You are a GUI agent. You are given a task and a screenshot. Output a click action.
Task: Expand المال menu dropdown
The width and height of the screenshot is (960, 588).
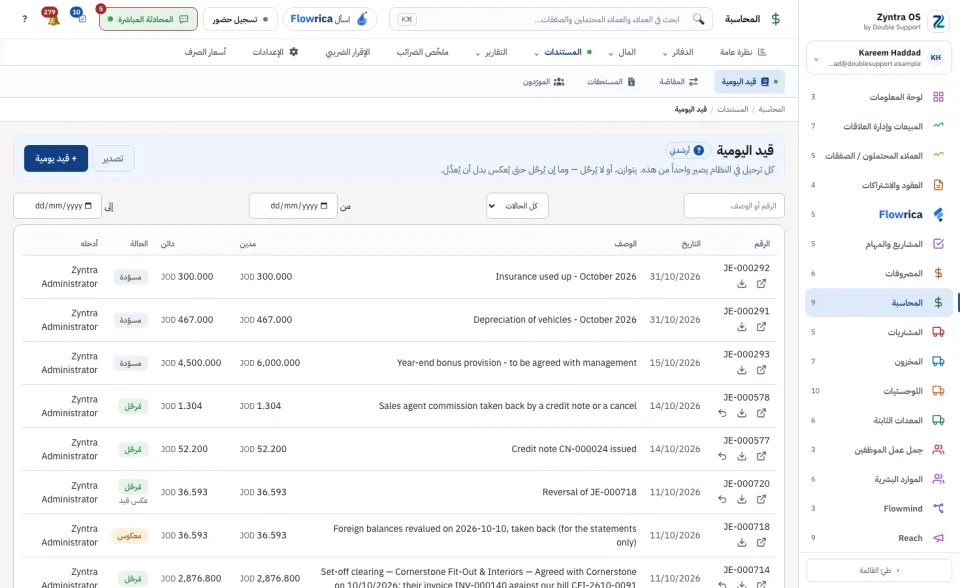tap(622, 52)
